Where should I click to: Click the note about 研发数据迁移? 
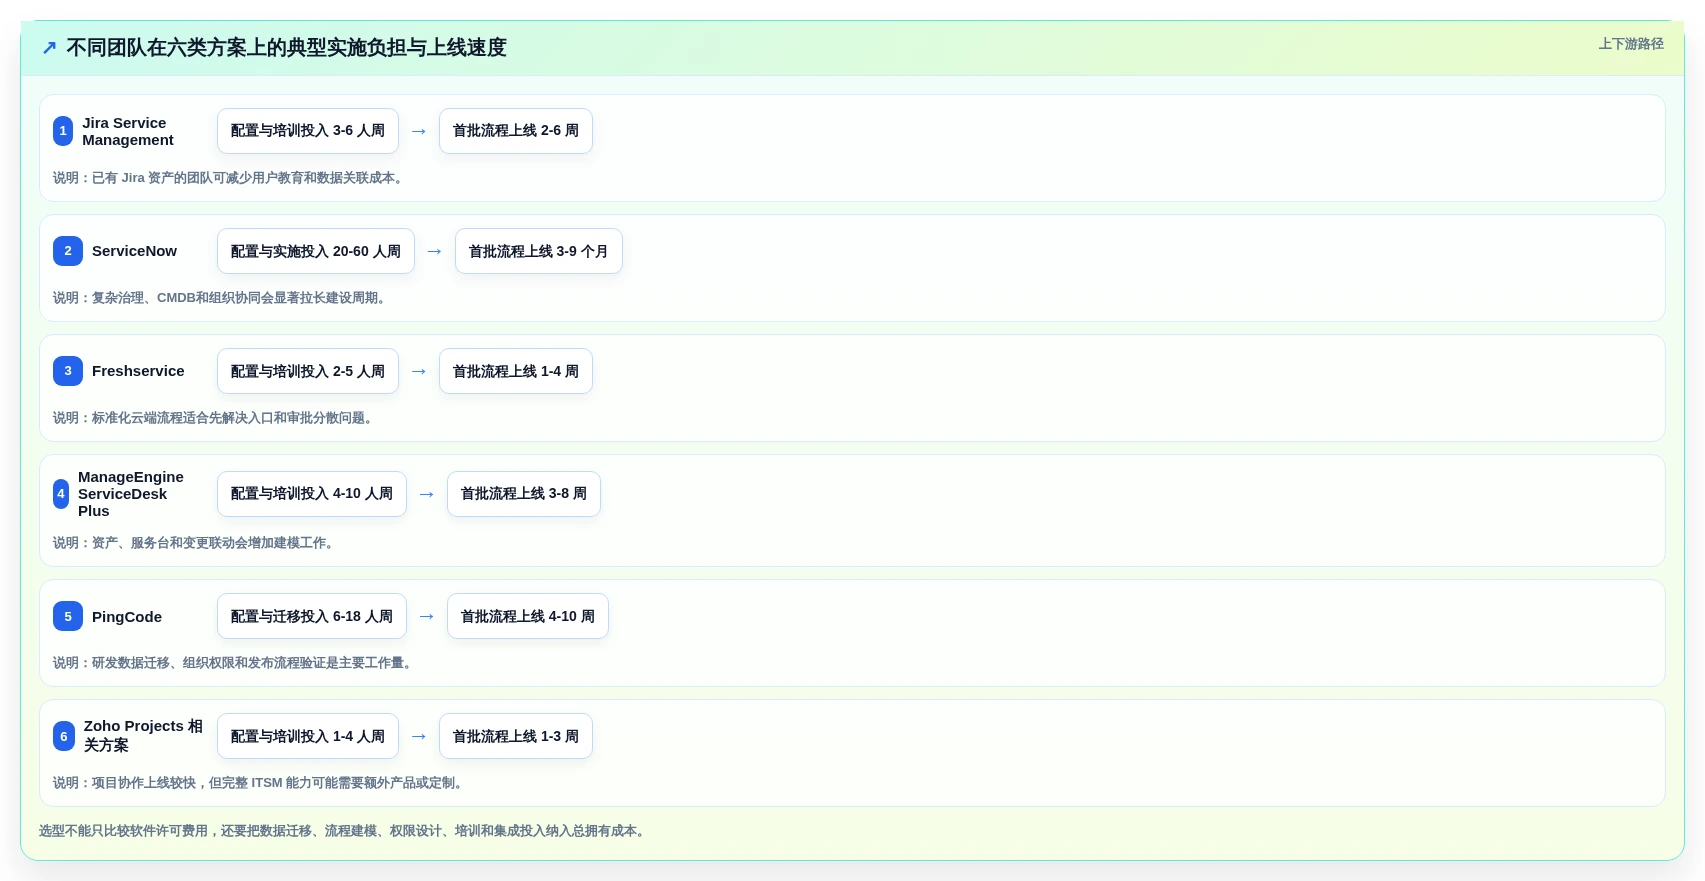coord(235,663)
